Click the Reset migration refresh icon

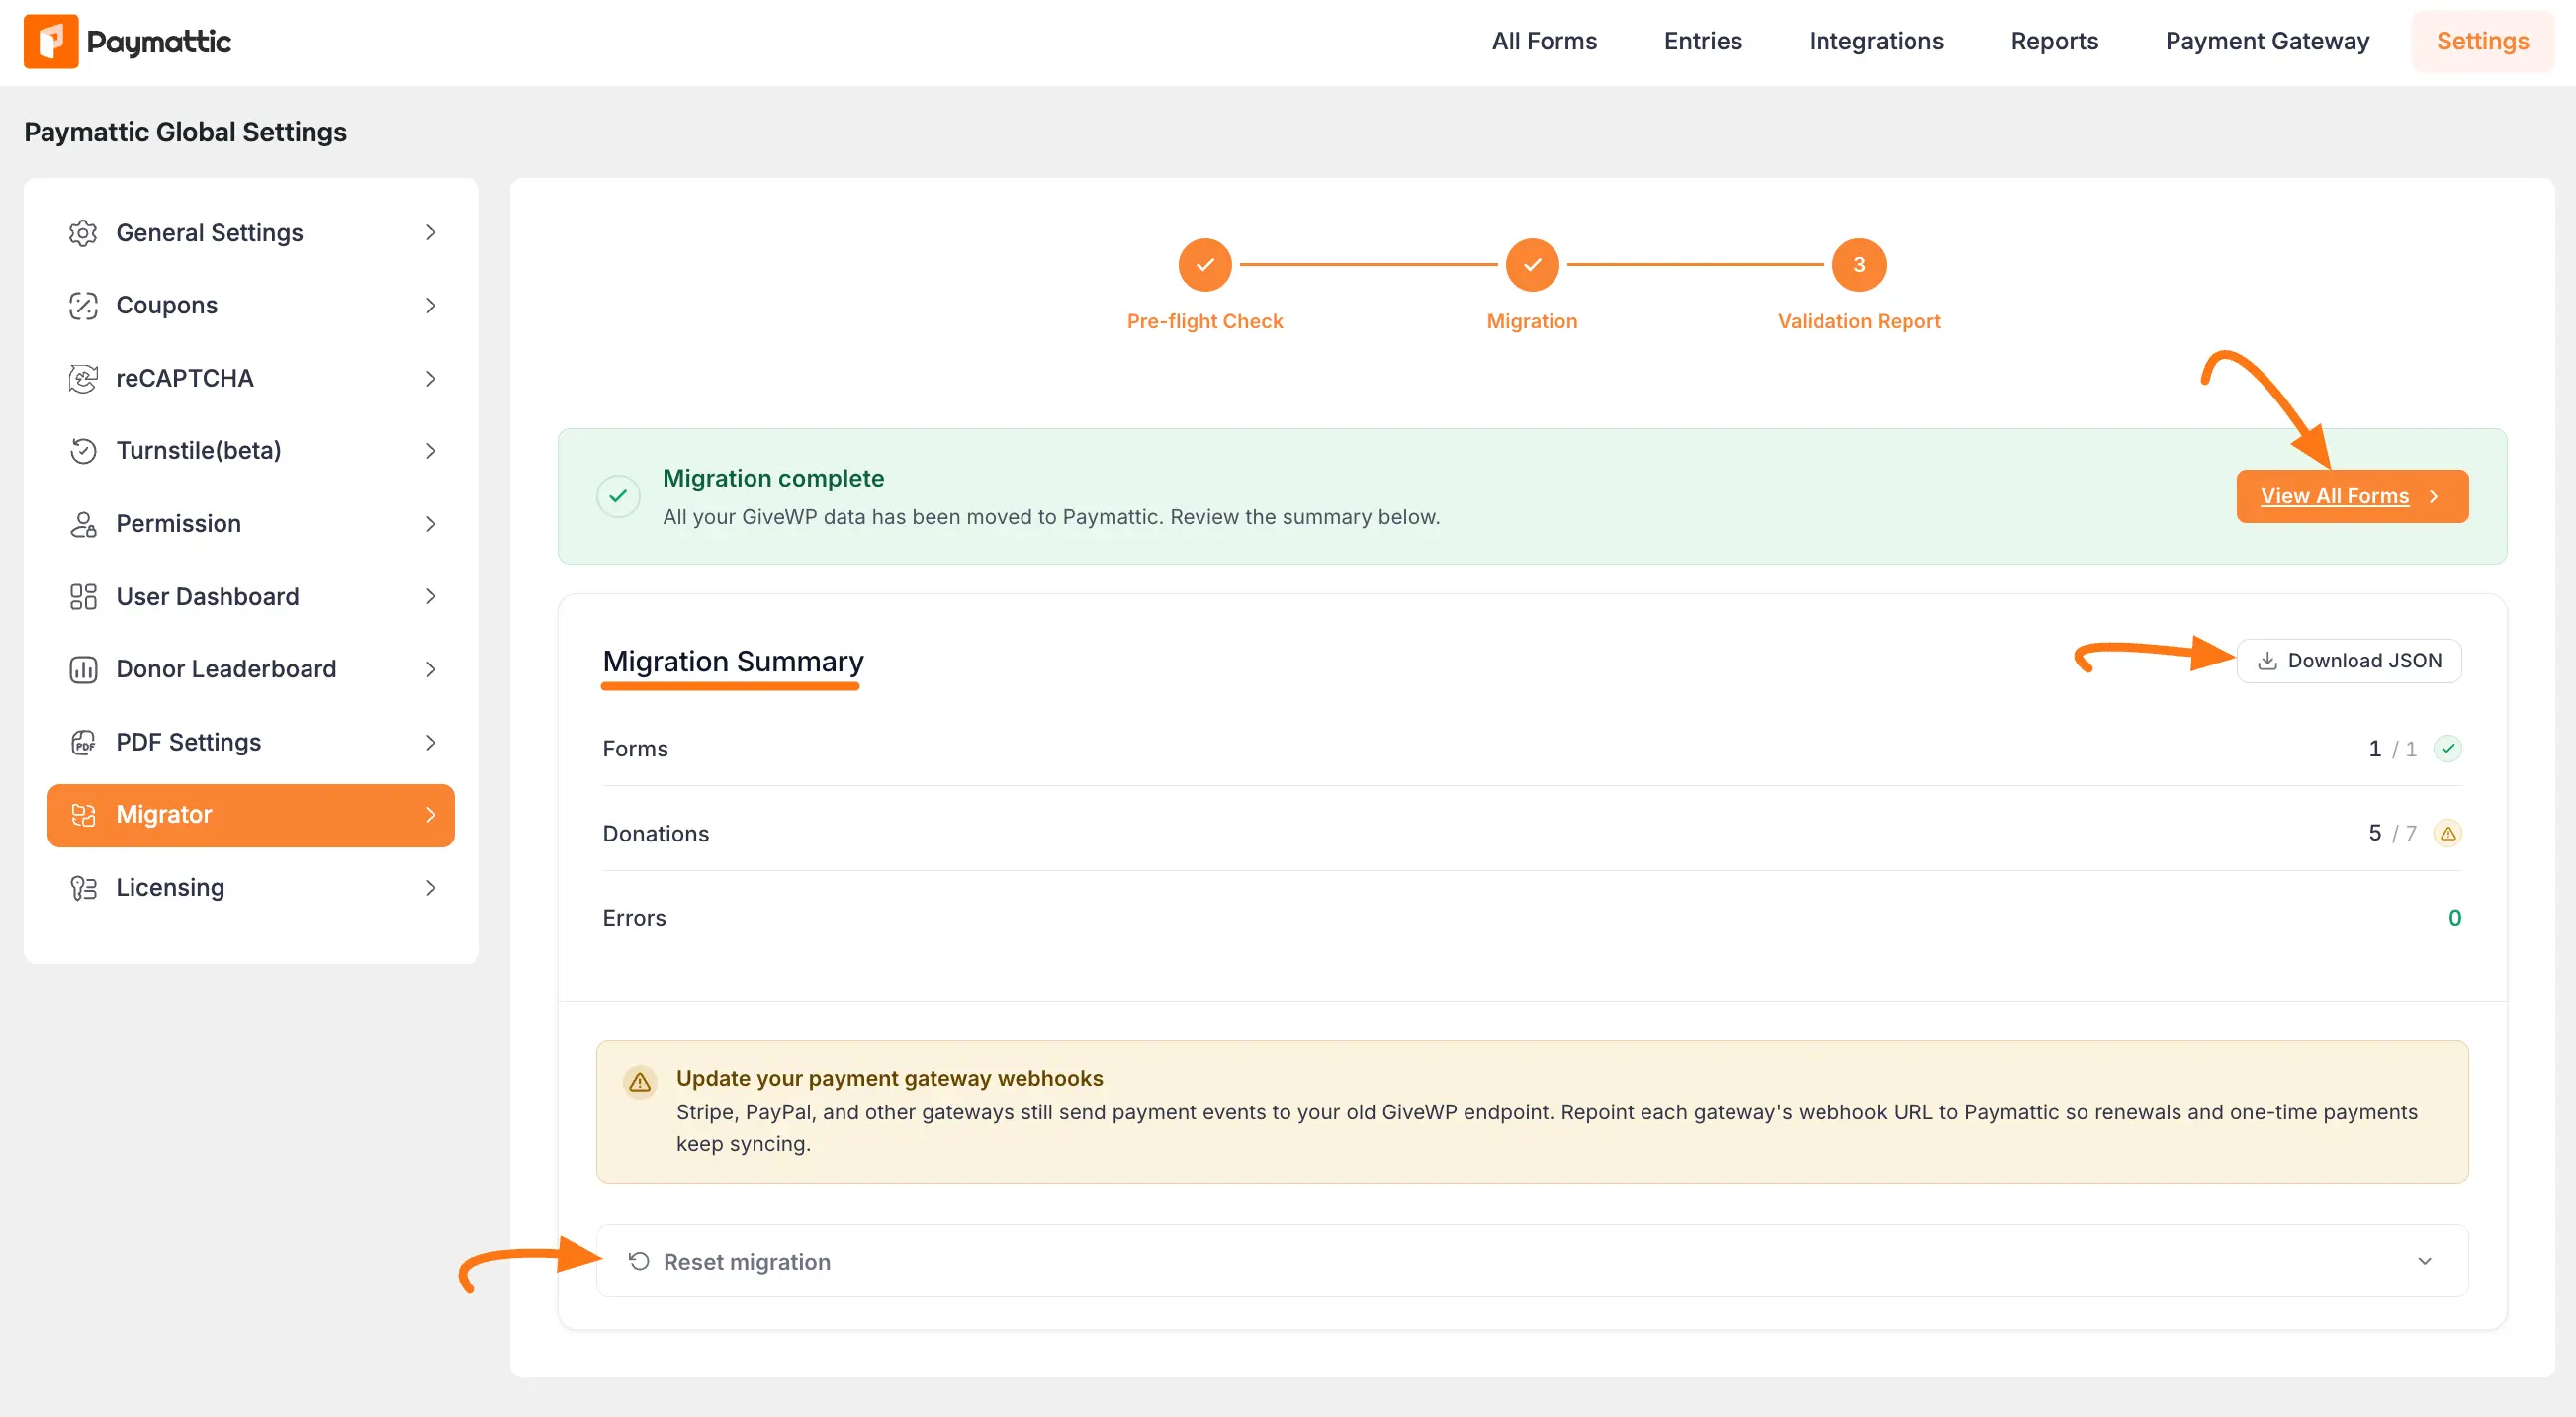click(639, 1261)
